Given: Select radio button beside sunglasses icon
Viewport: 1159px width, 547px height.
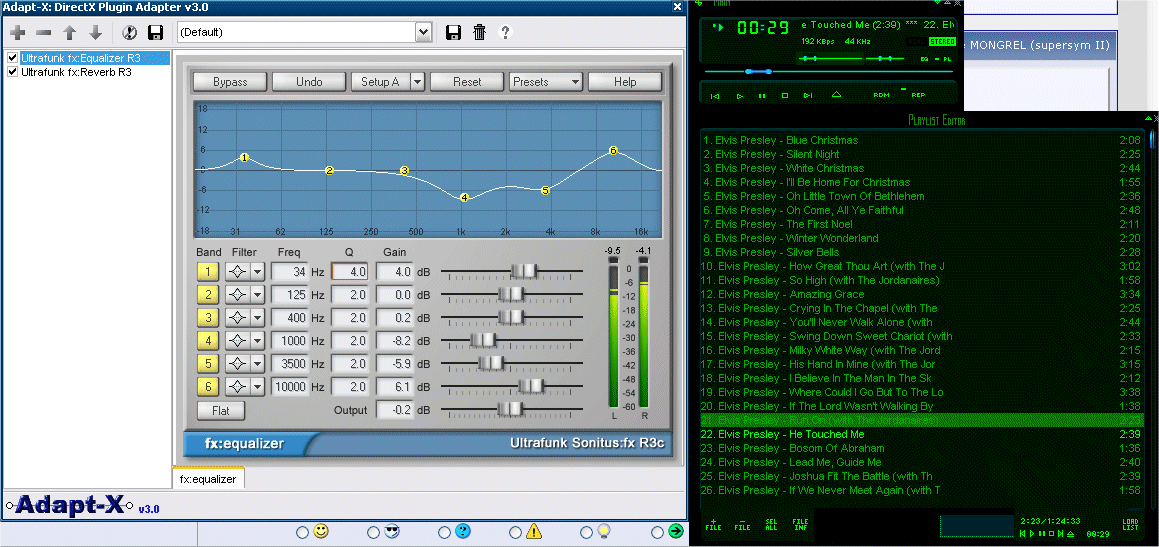Looking at the screenshot, I should 373,532.
